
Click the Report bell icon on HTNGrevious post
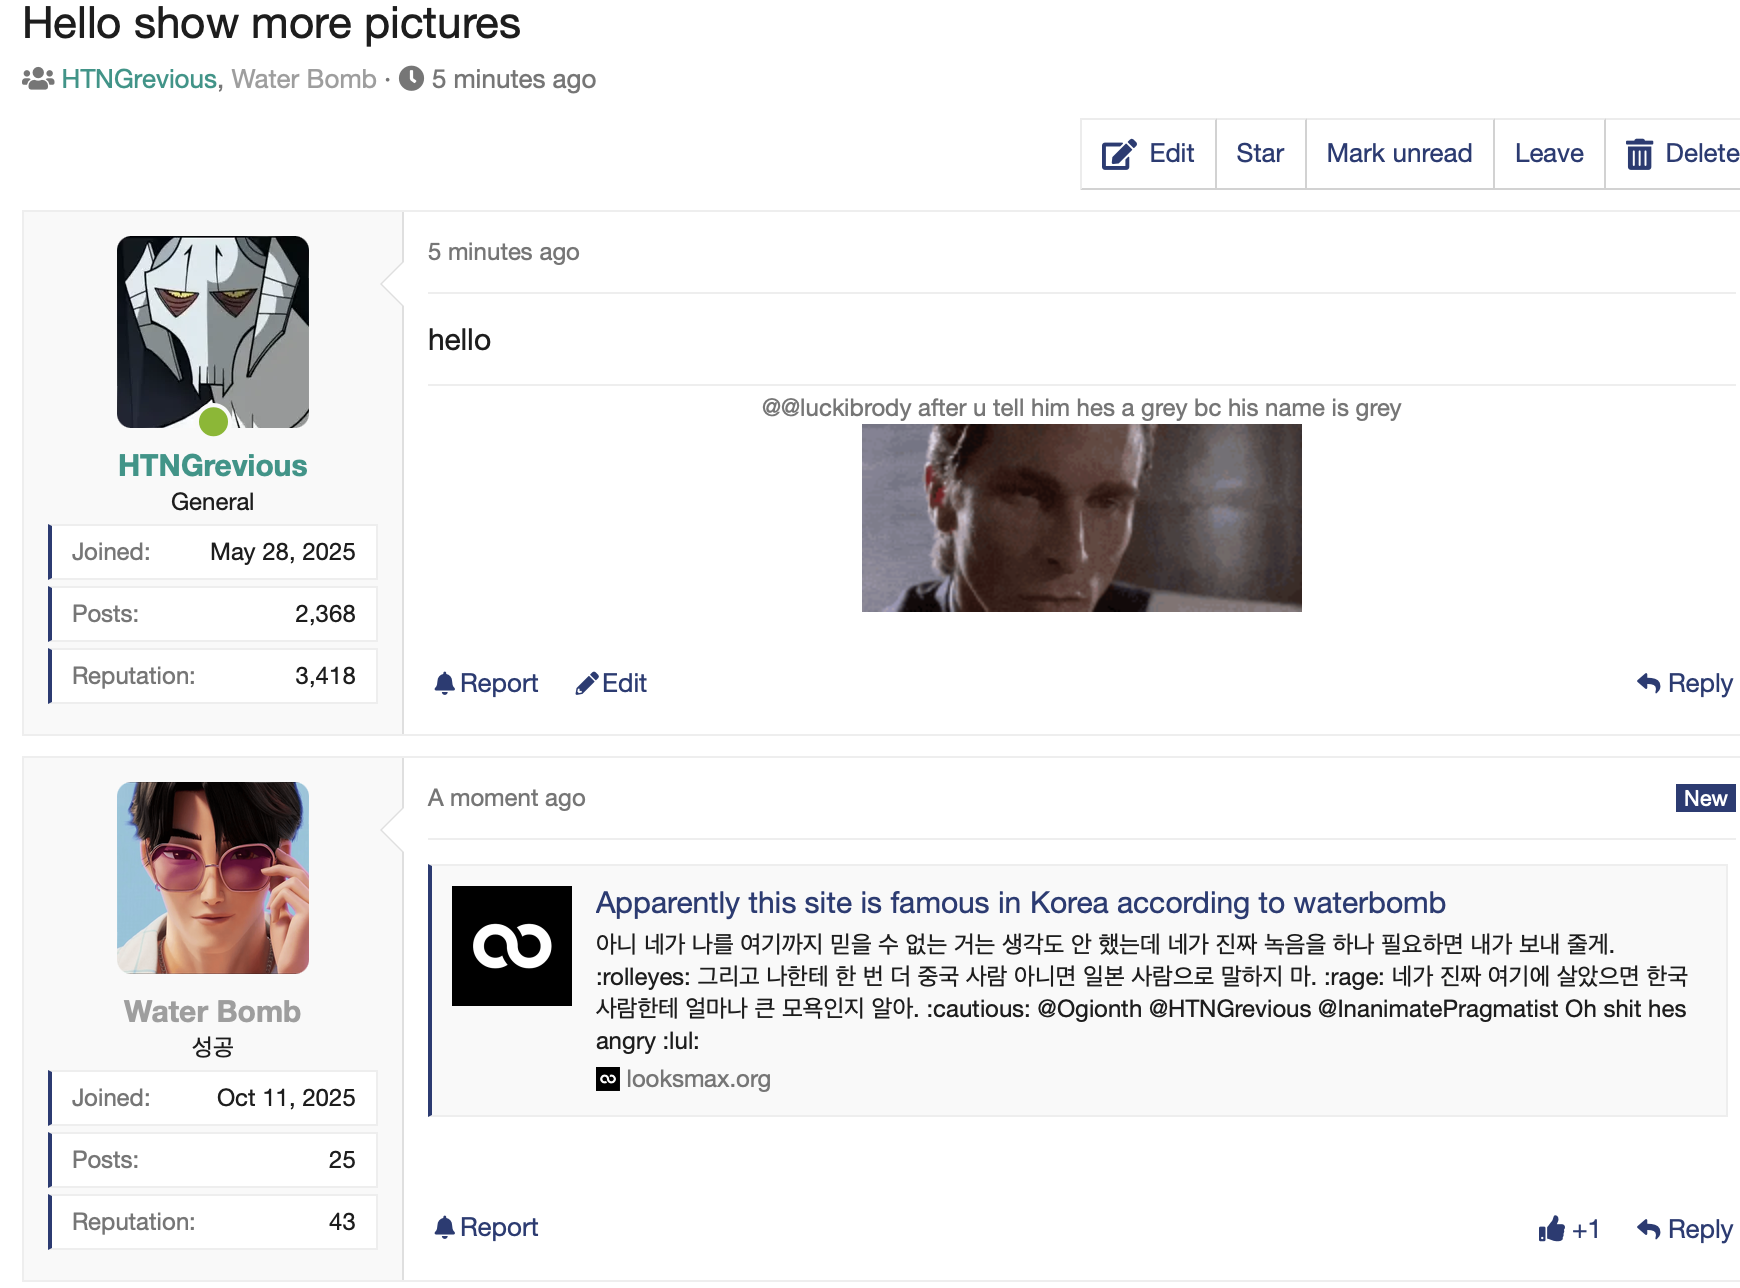click(x=445, y=683)
